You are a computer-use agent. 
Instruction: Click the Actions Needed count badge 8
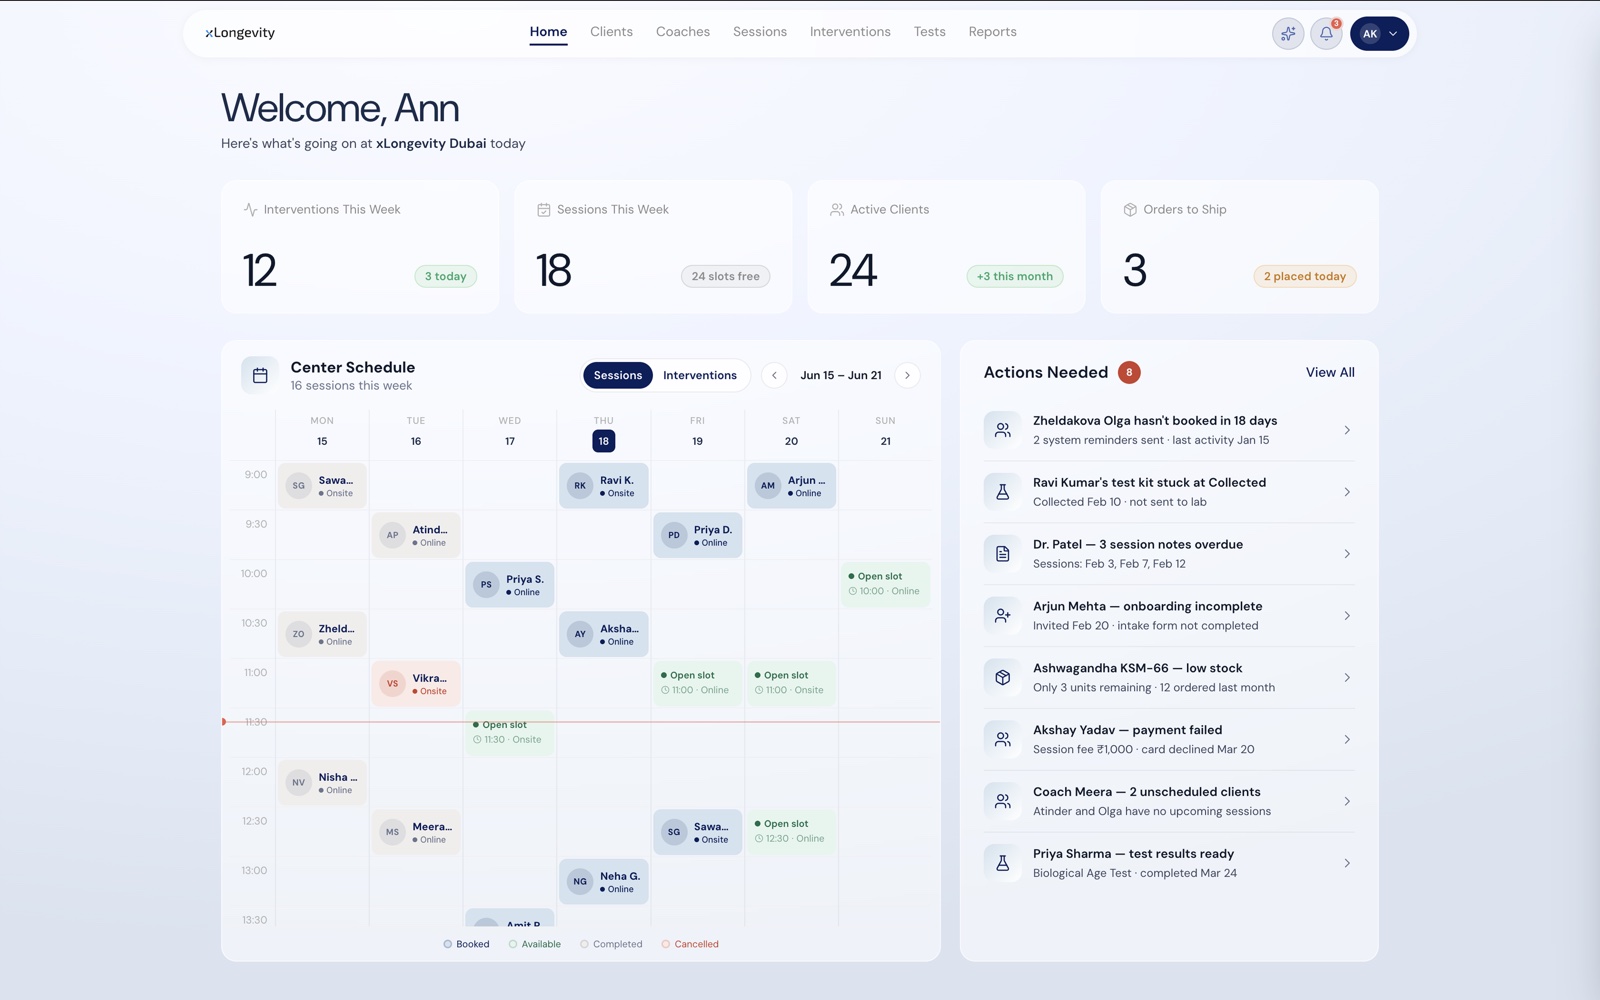pyautogui.click(x=1129, y=372)
